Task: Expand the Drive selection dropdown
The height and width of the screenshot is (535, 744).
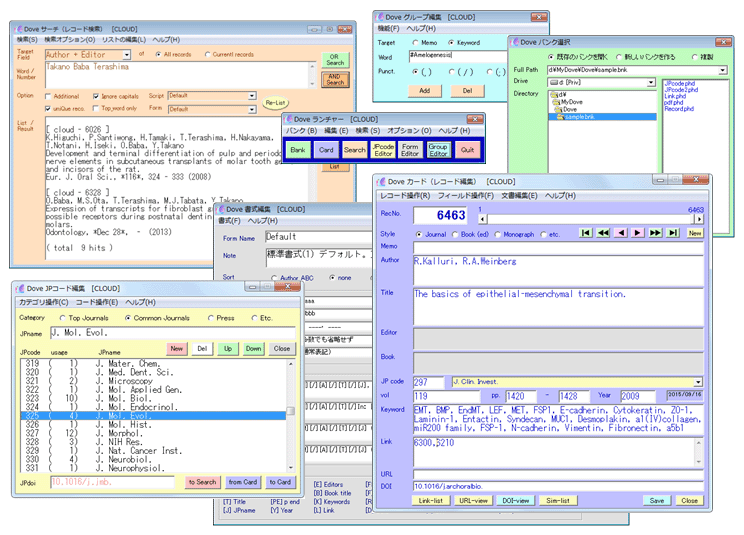Action: coord(650,82)
